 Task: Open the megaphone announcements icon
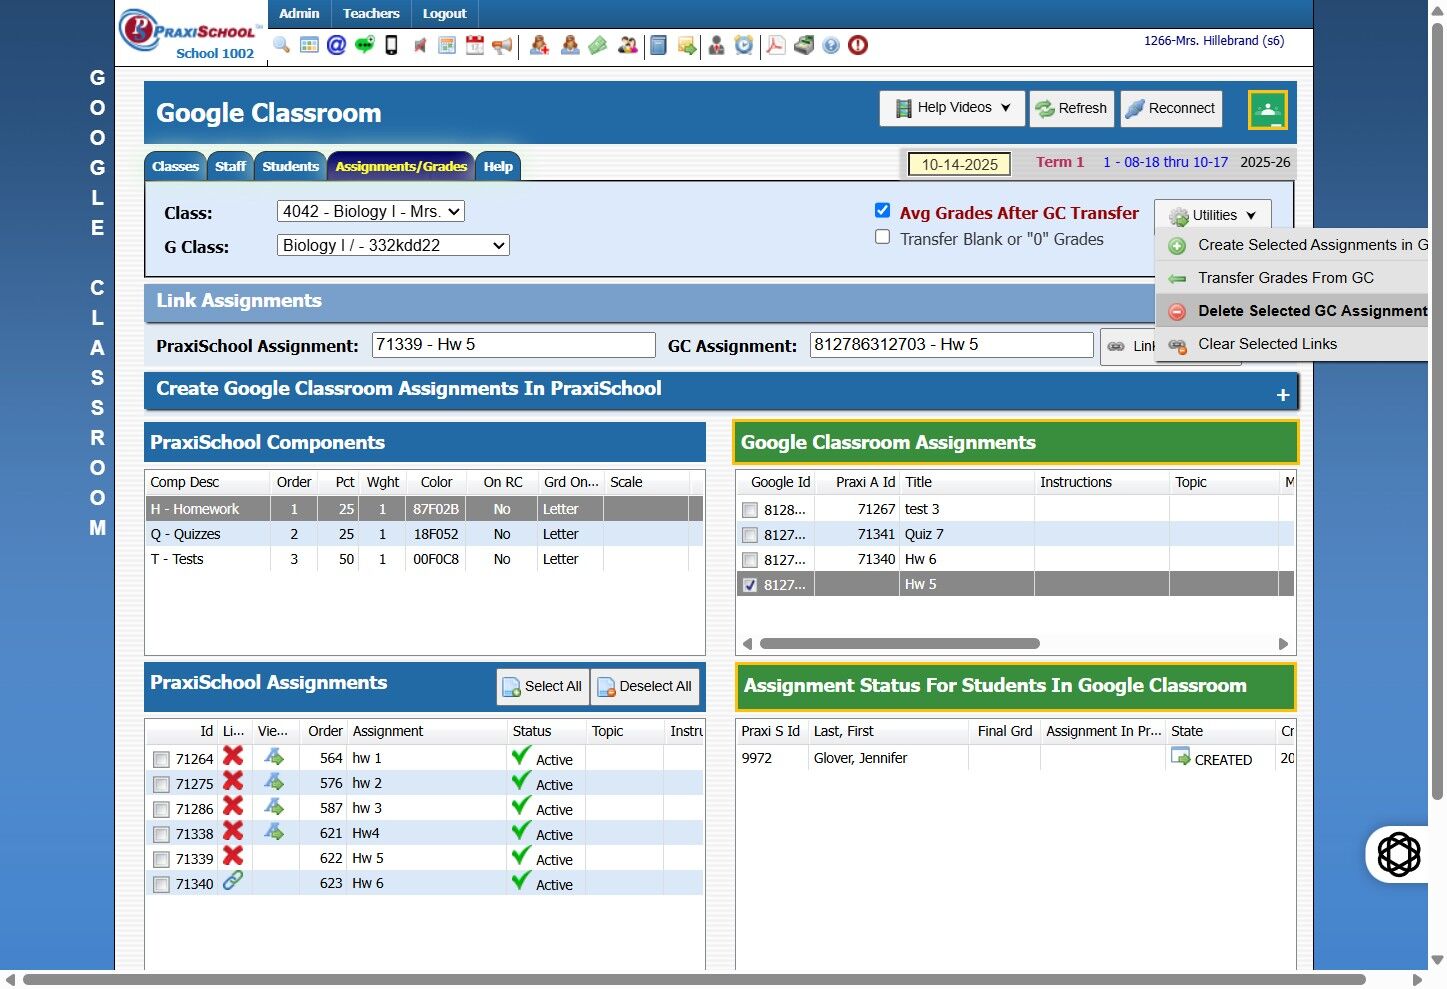pos(502,45)
